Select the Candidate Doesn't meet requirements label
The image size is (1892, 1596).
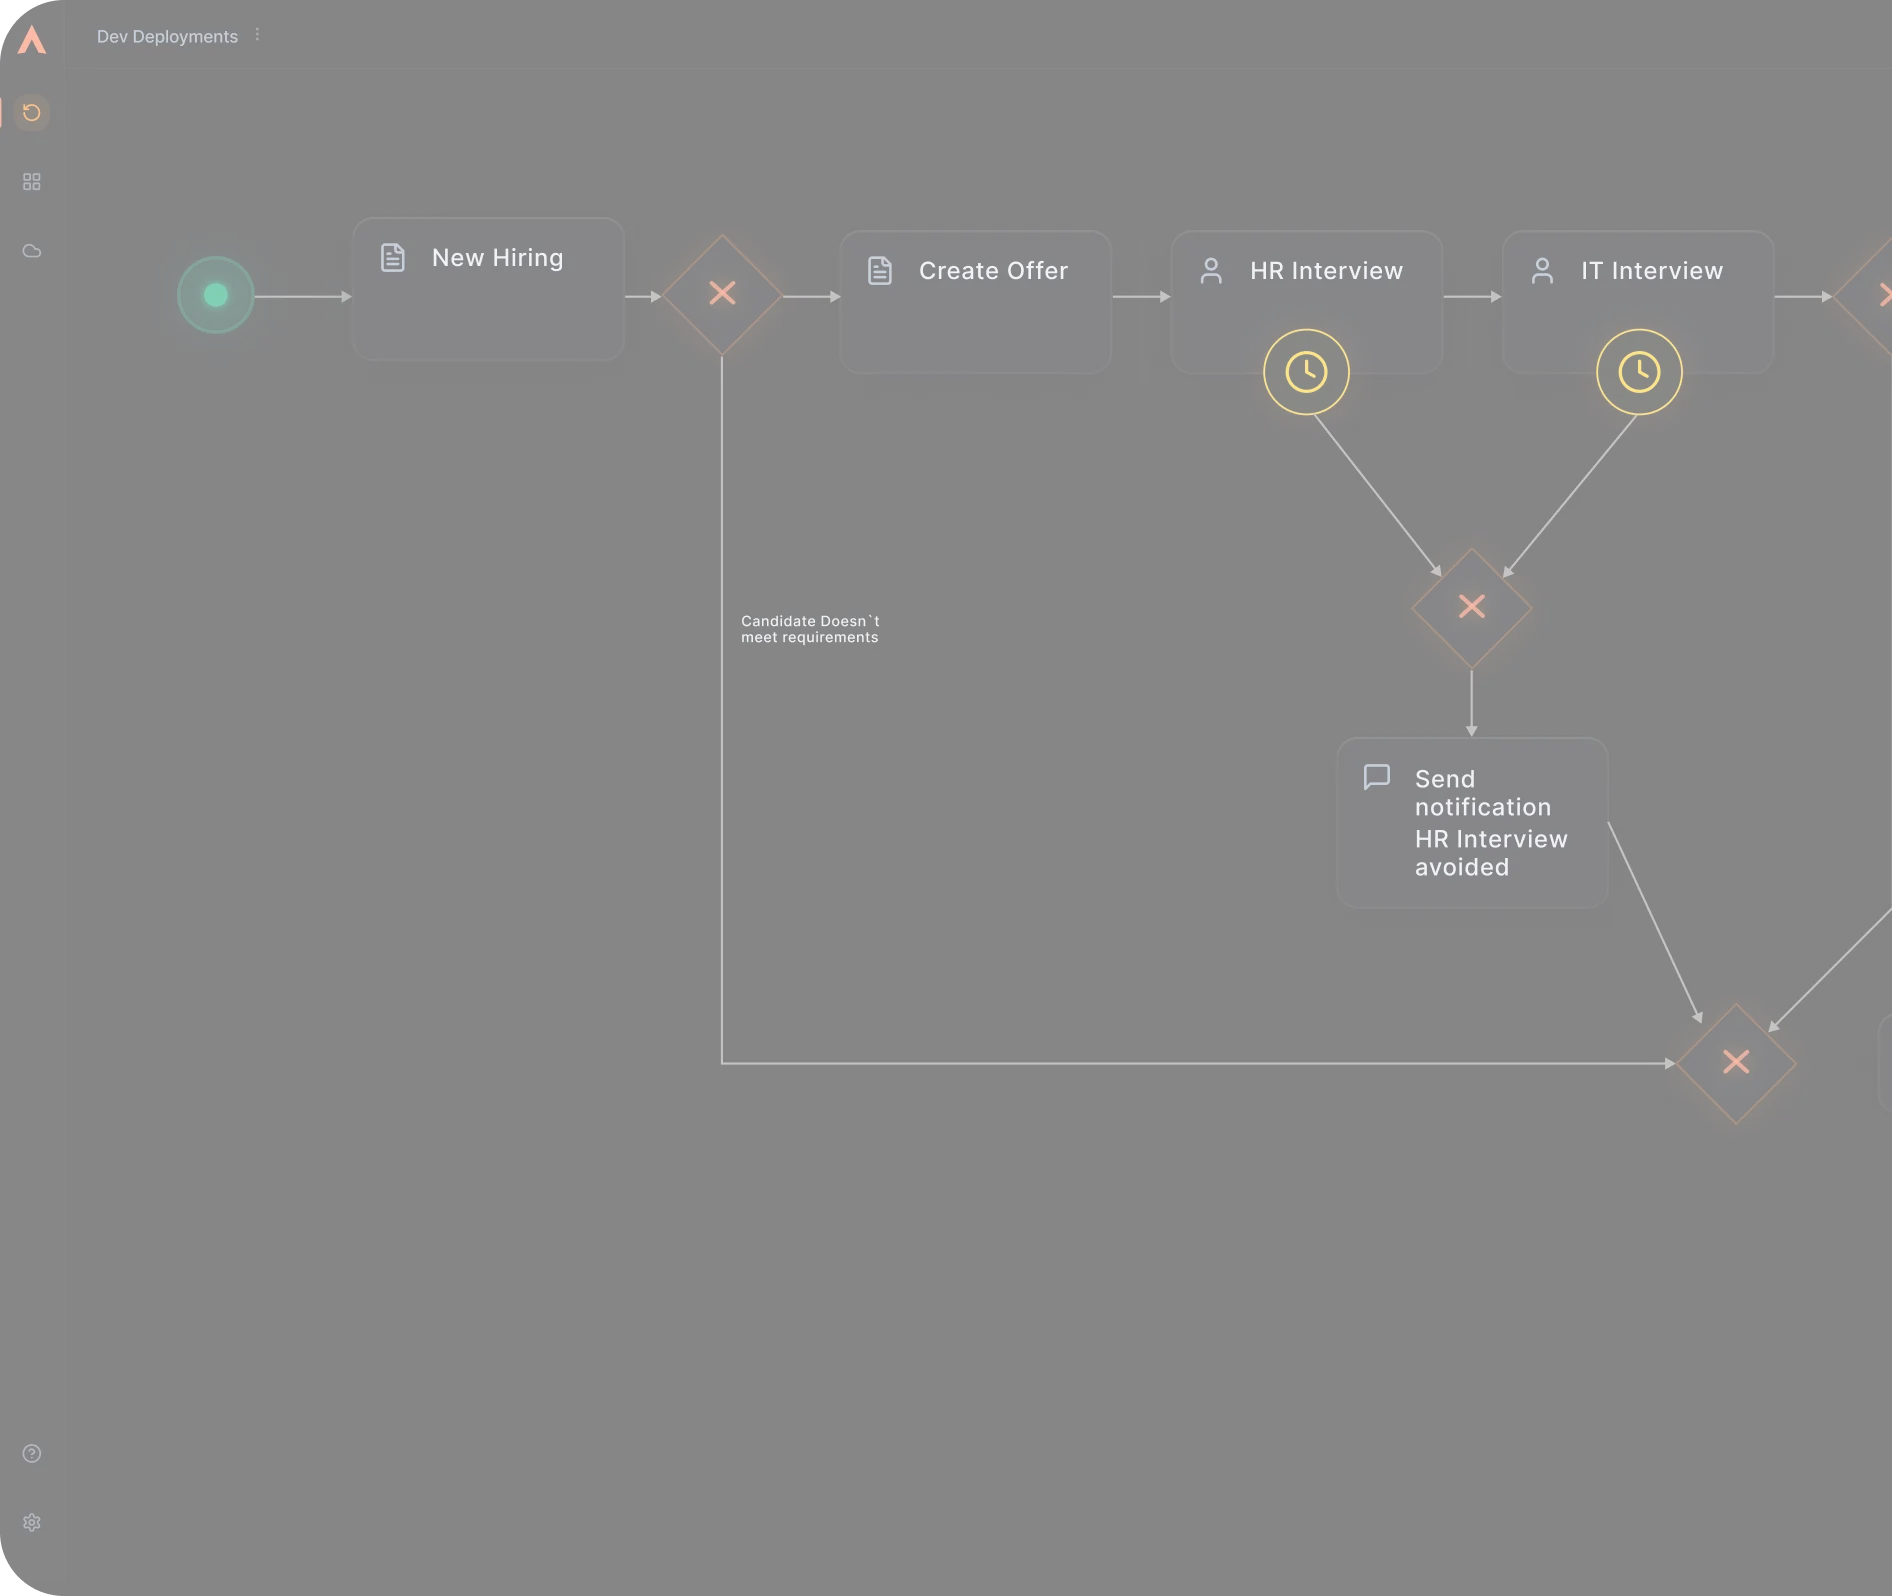pyautogui.click(x=809, y=629)
